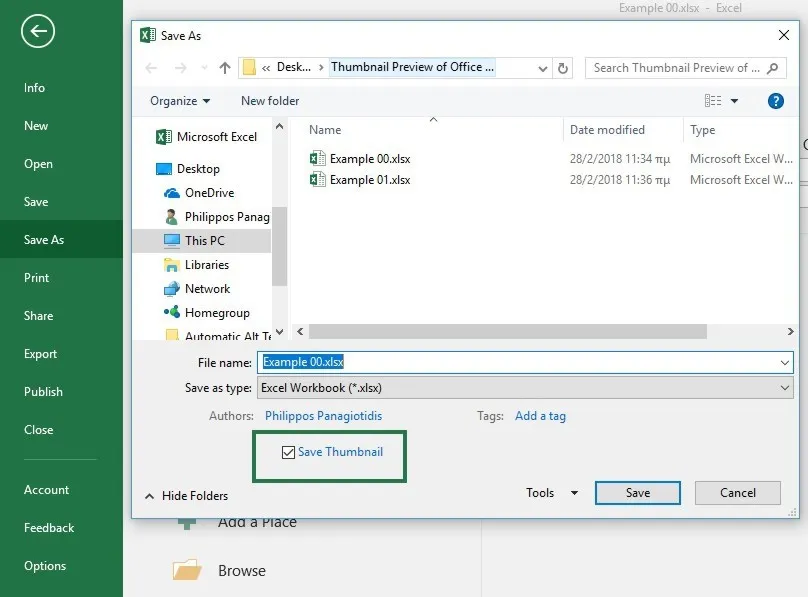
Task: Sort by the Name column header
Action: click(x=325, y=130)
